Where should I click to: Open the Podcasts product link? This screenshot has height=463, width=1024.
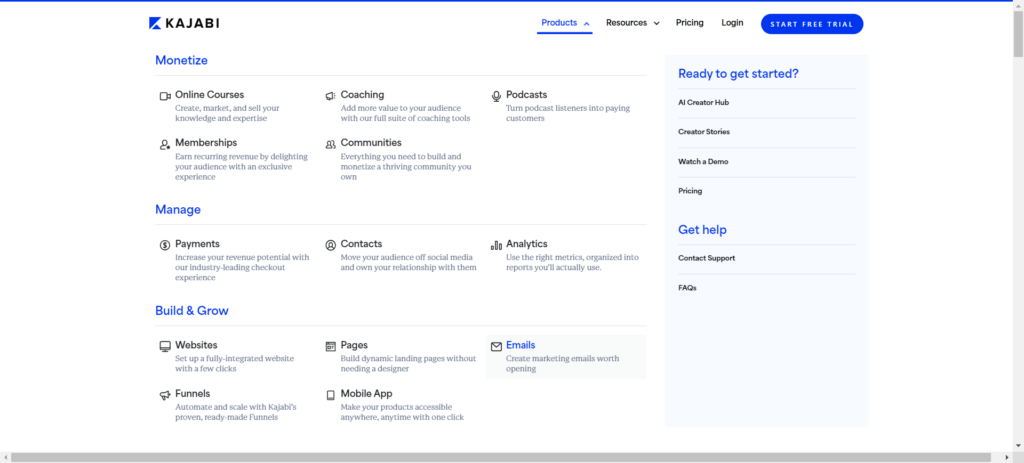click(x=526, y=95)
